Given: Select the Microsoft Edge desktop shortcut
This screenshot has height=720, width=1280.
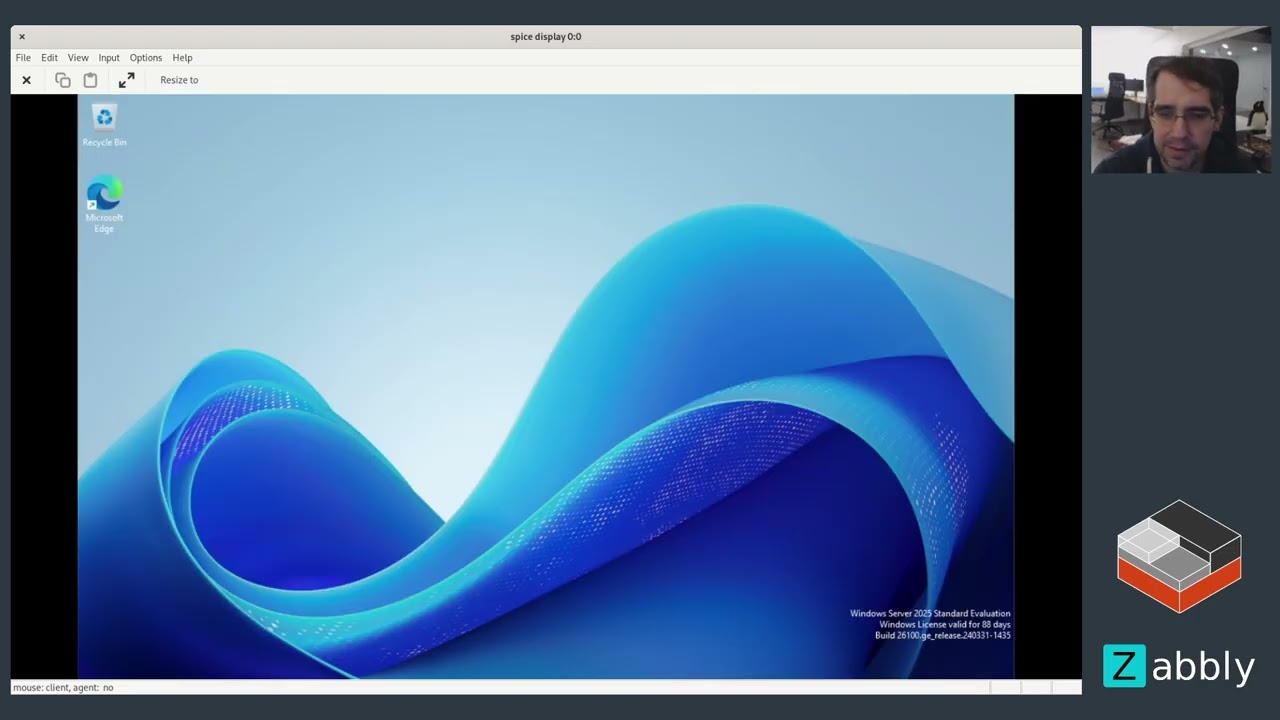Looking at the screenshot, I should (x=104, y=203).
